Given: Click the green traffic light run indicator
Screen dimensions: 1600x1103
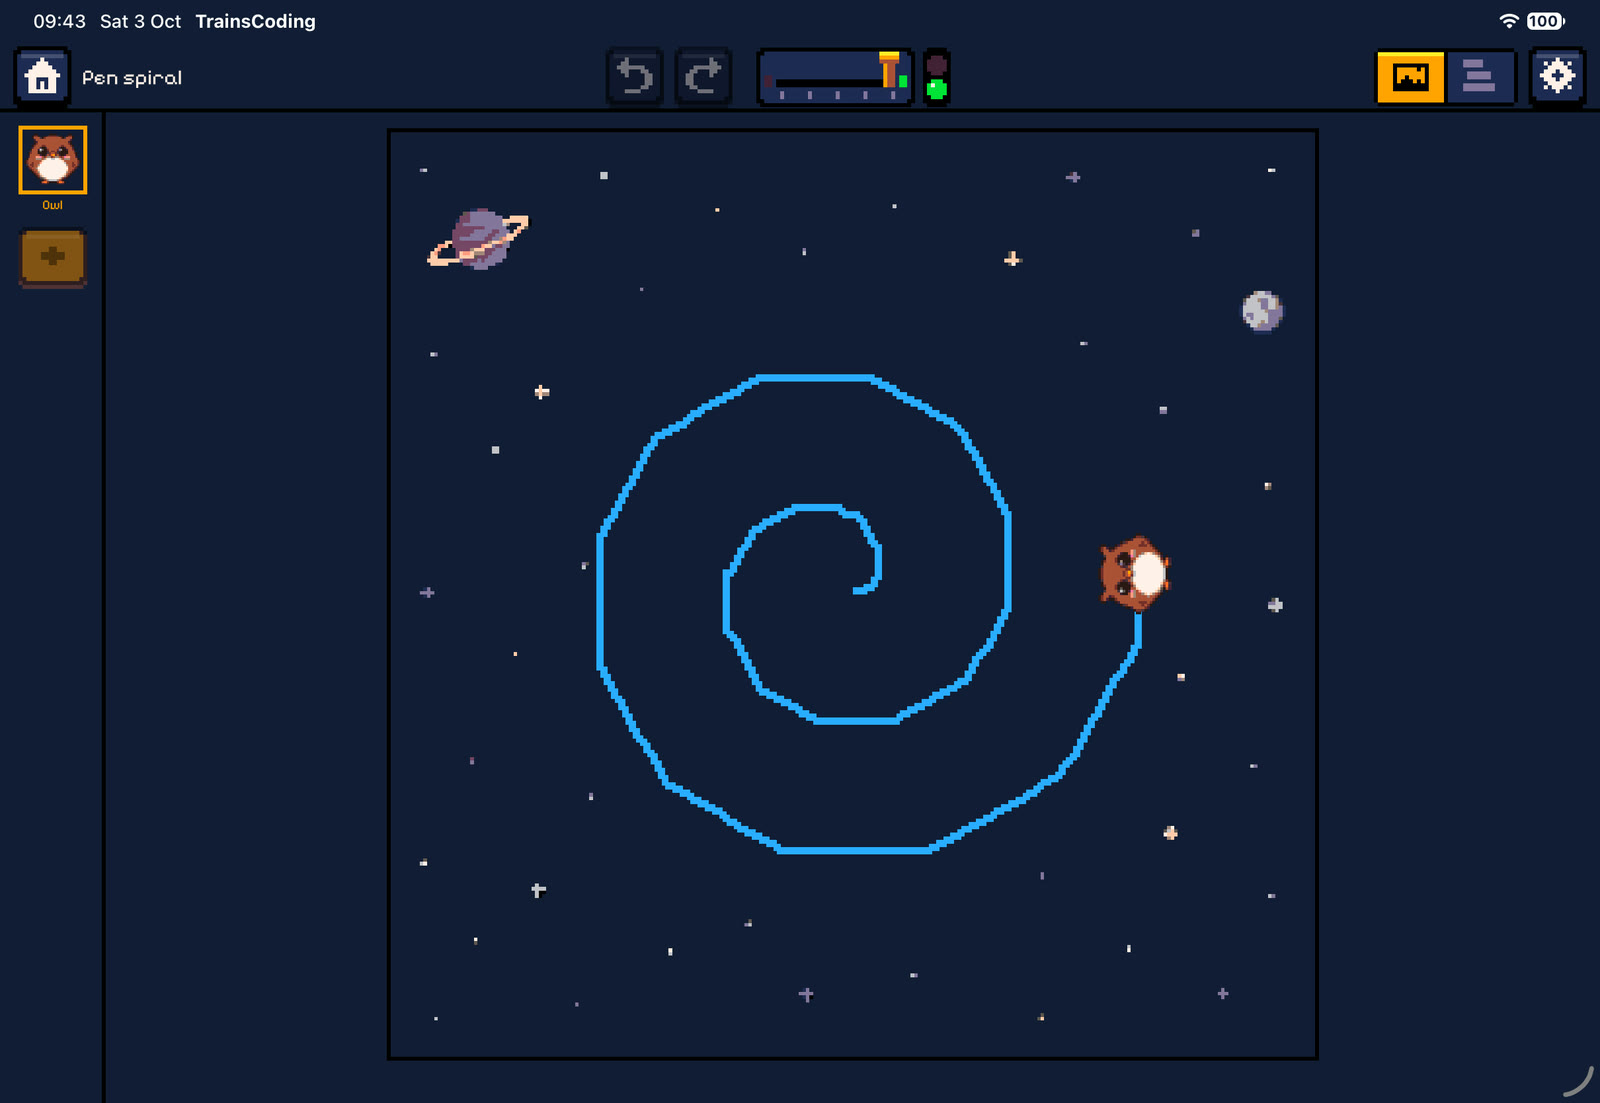Looking at the screenshot, I should (937, 89).
